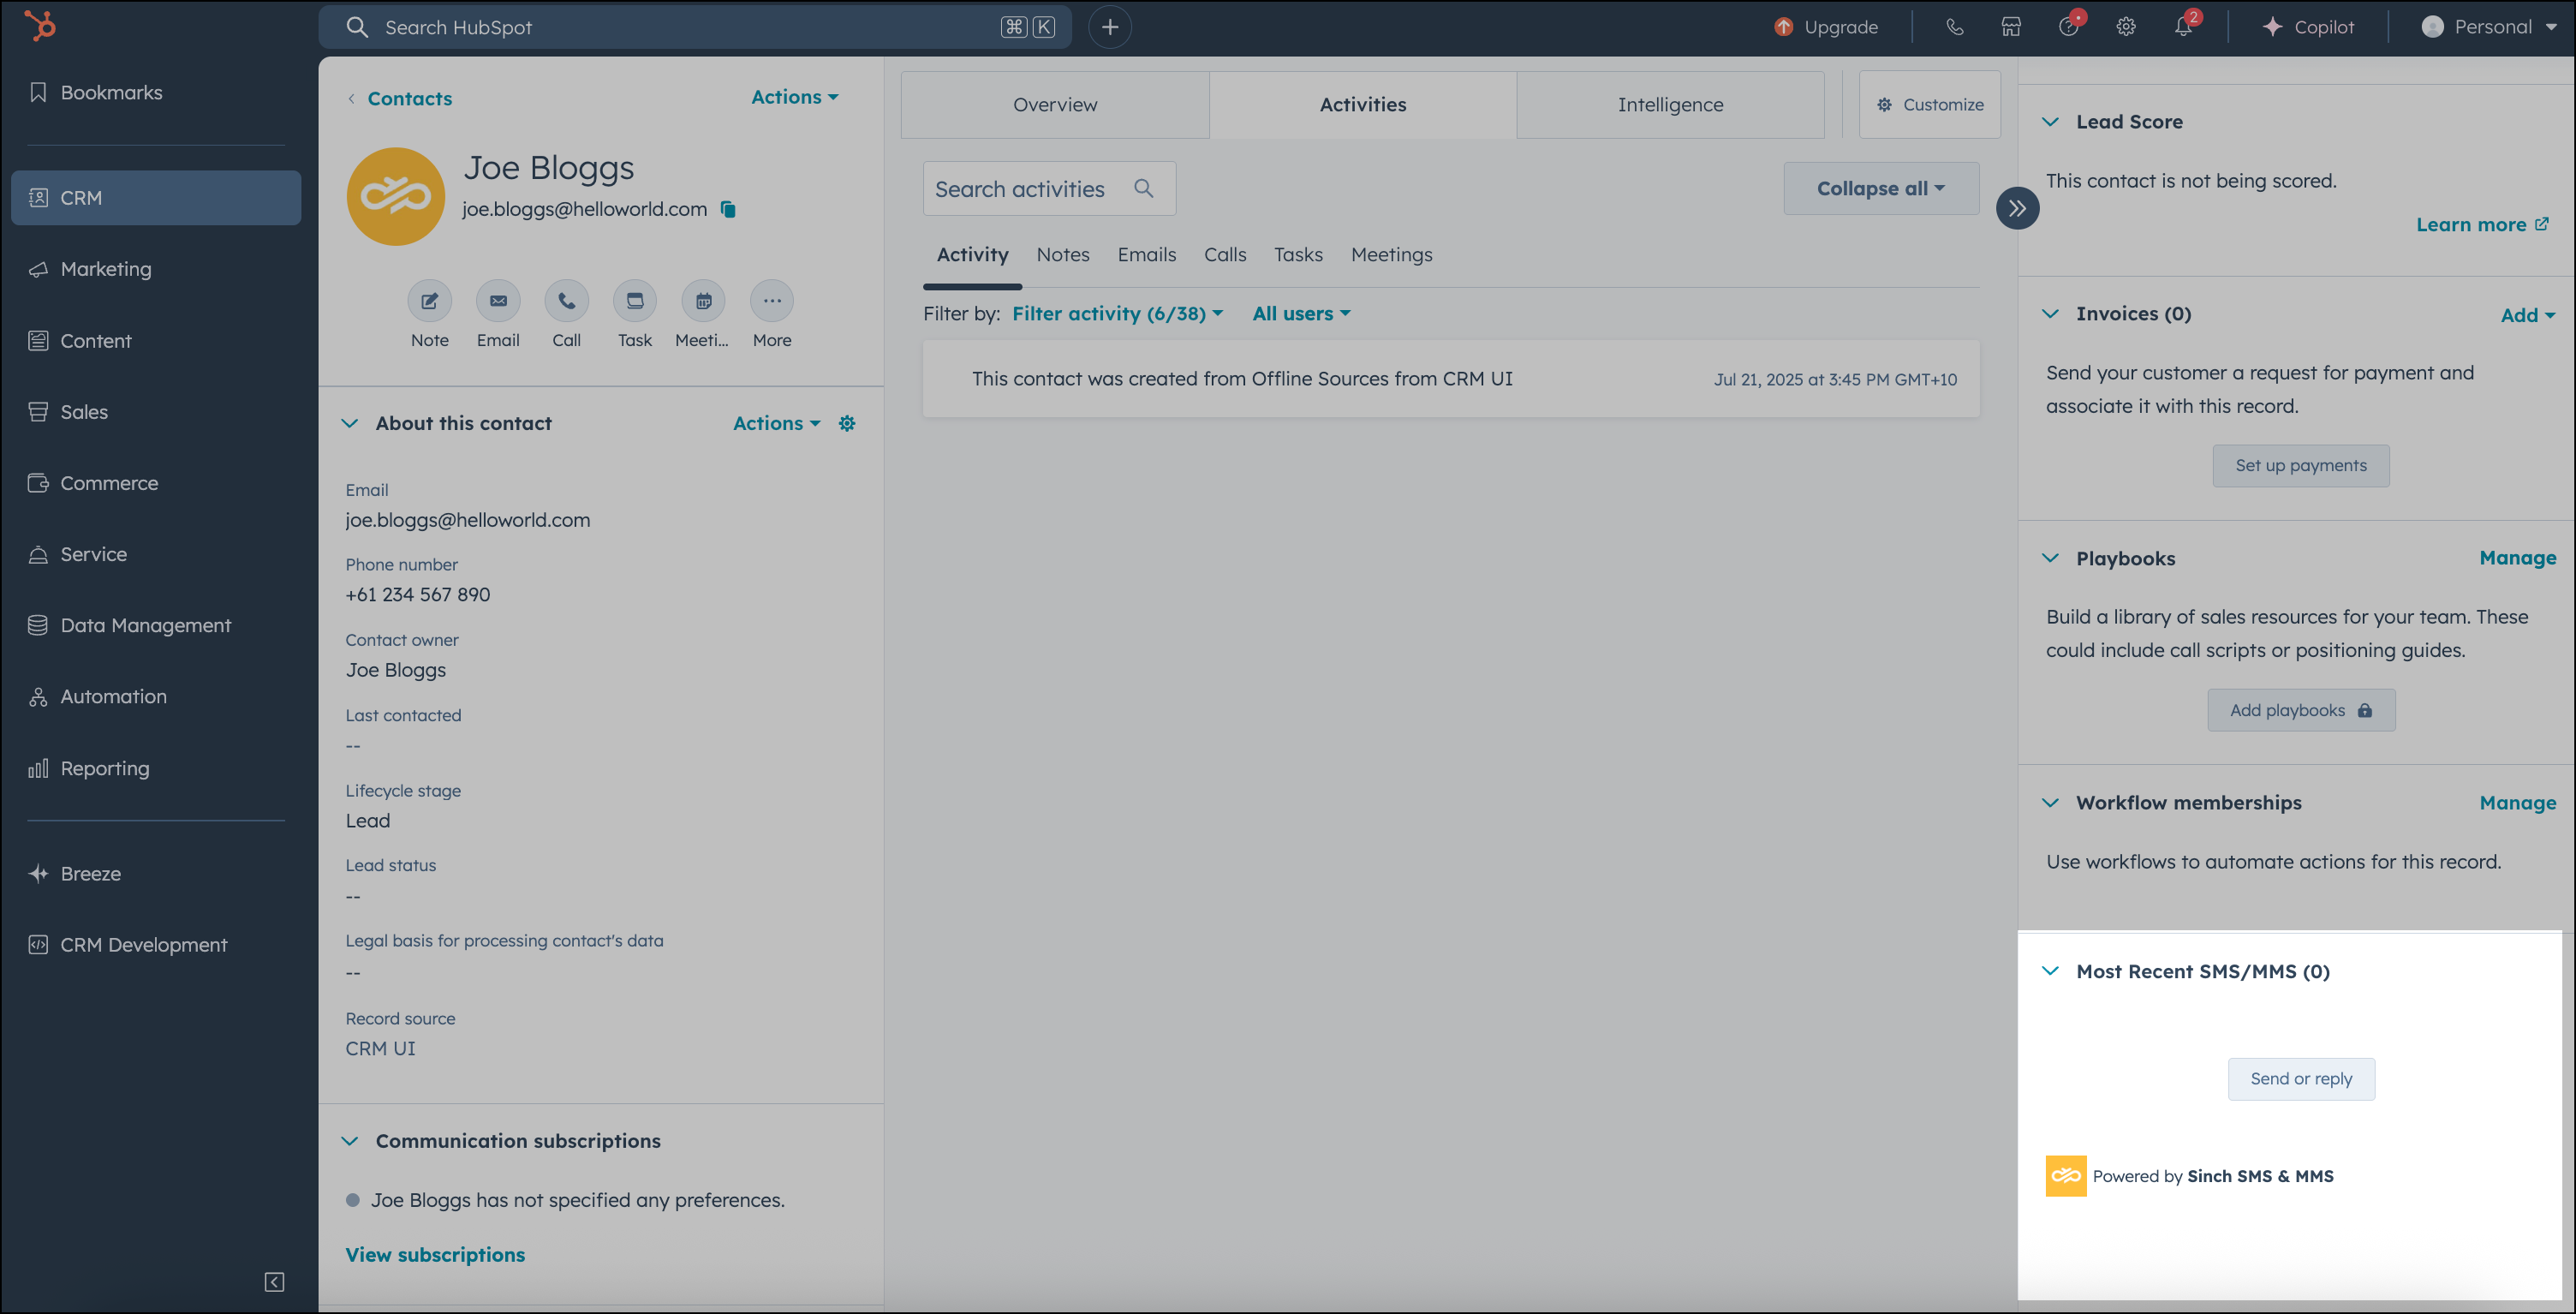The width and height of the screenshot is (2576, 1314).
Task: Switch to the Intelligence tab
Action: 1669,104
